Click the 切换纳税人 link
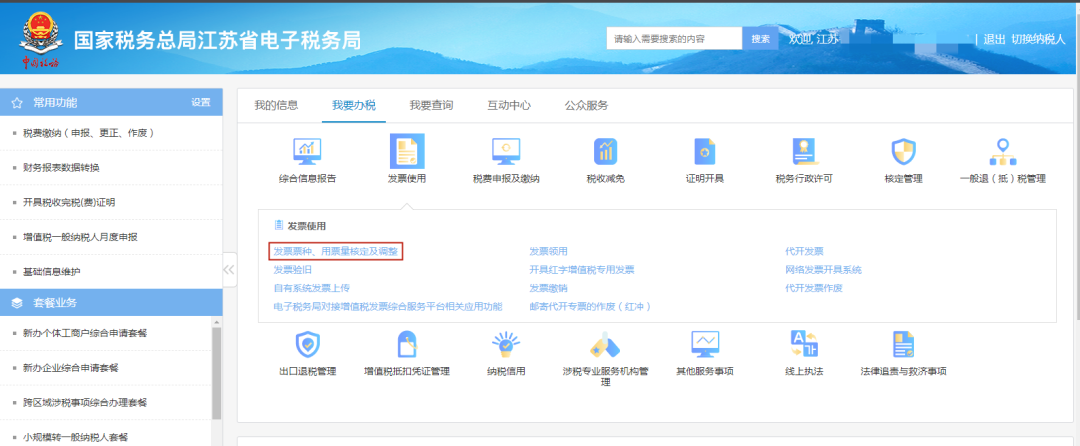This screenshot has width=1080, height=446. (1038, 39)
